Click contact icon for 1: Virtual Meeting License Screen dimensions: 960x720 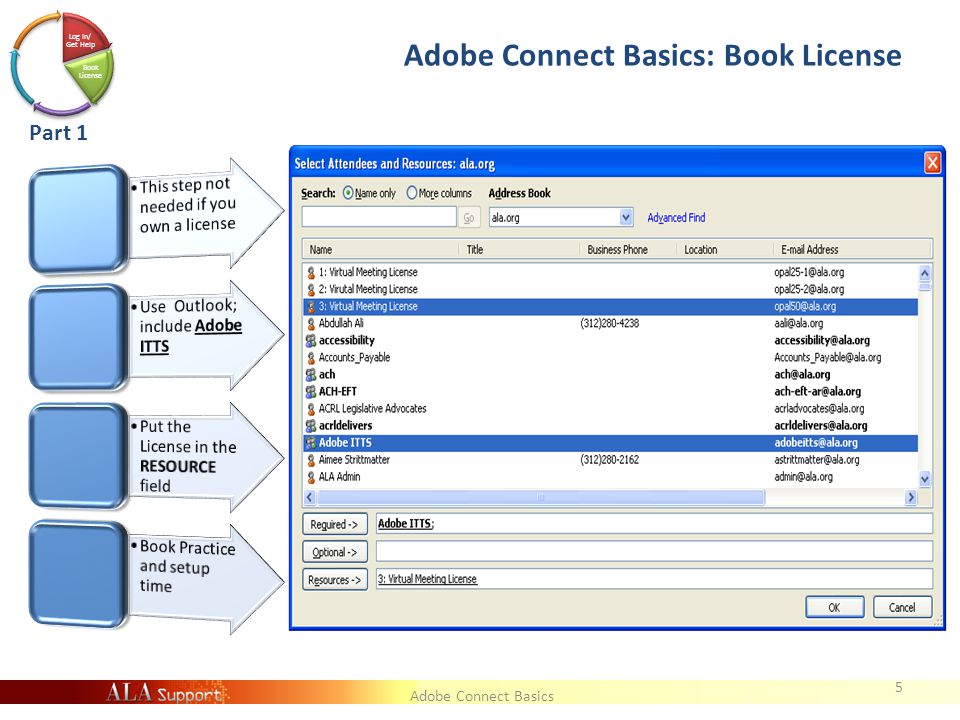(311, 272)
